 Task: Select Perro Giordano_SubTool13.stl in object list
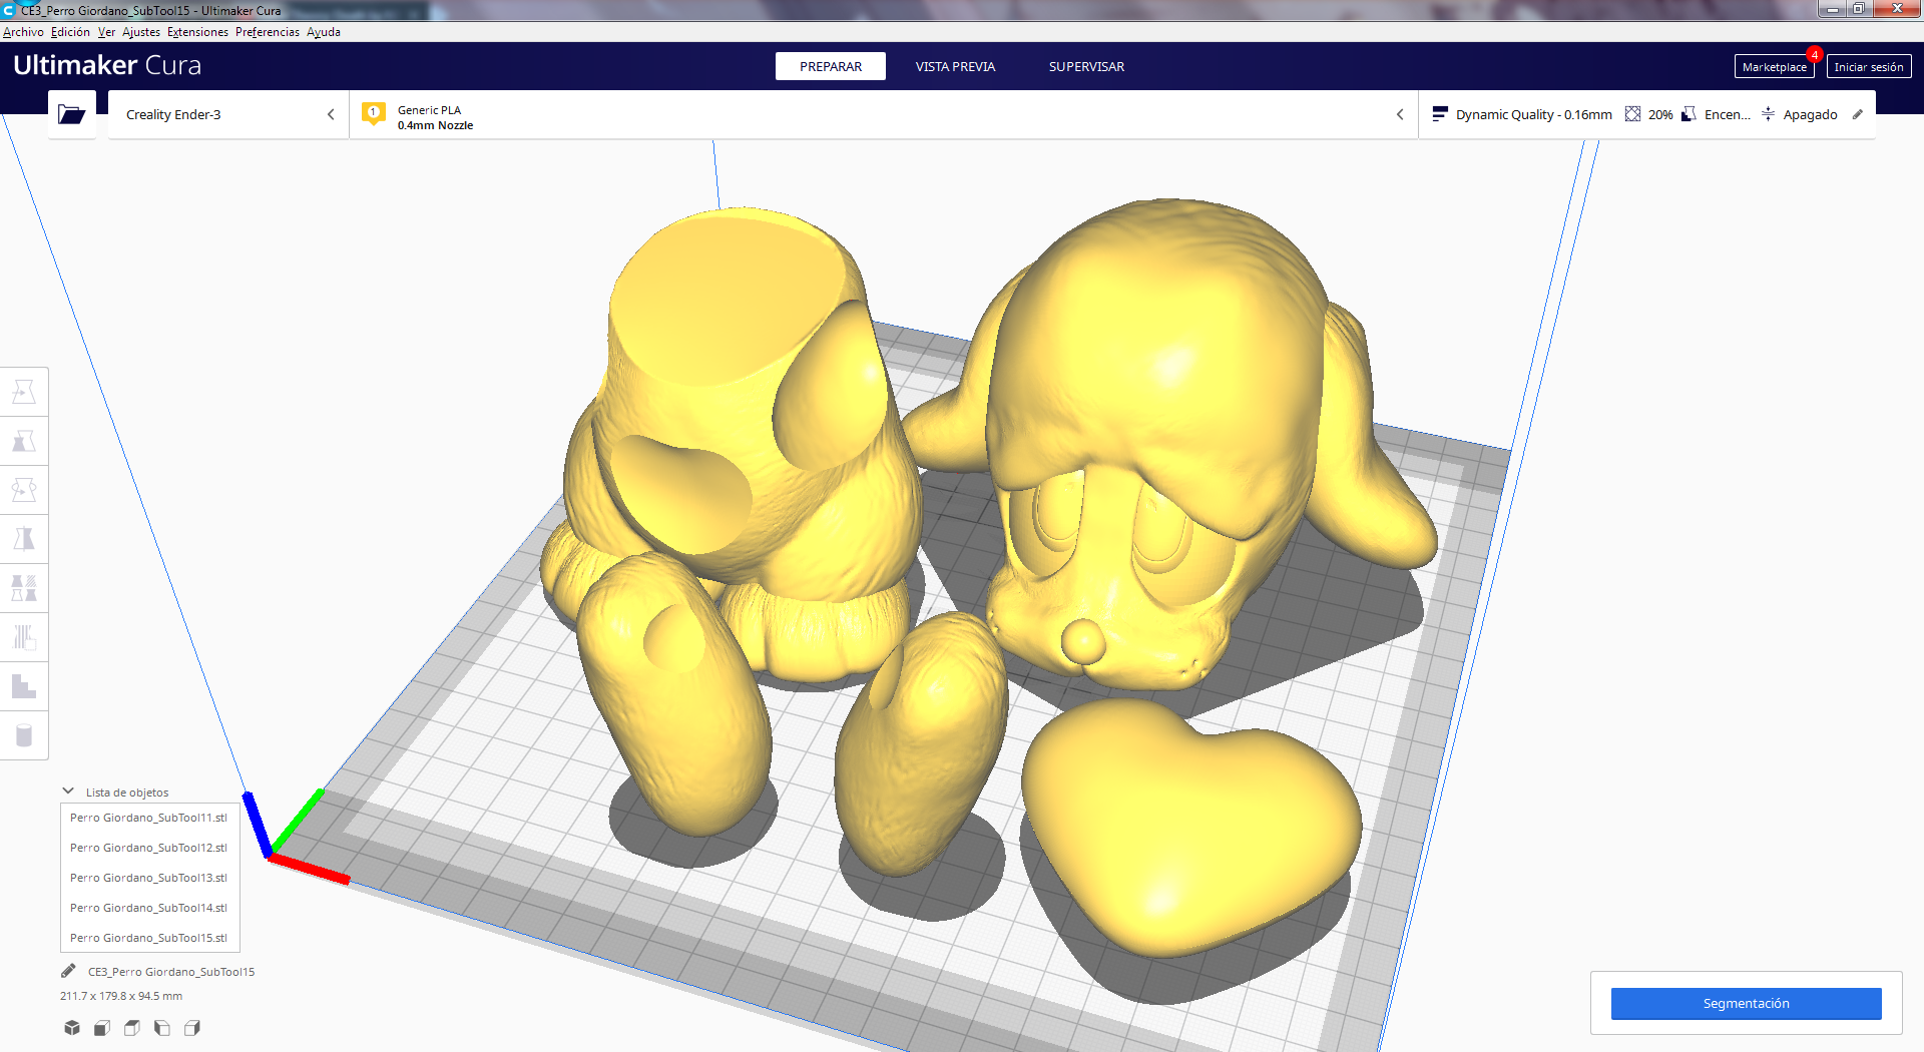[x=148, y=877]
